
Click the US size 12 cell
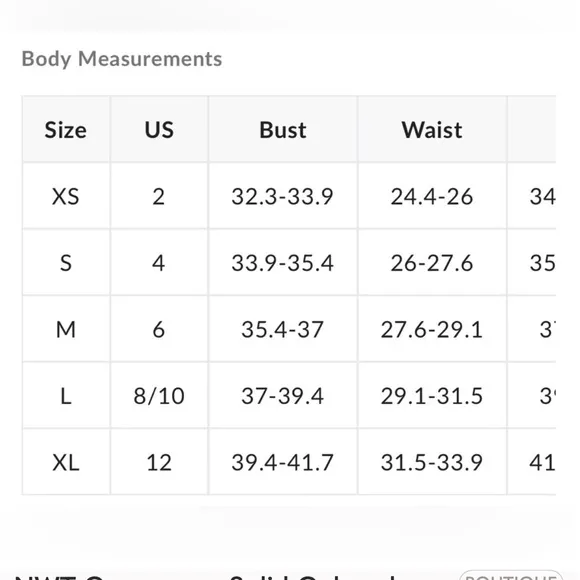coord(159,462)
